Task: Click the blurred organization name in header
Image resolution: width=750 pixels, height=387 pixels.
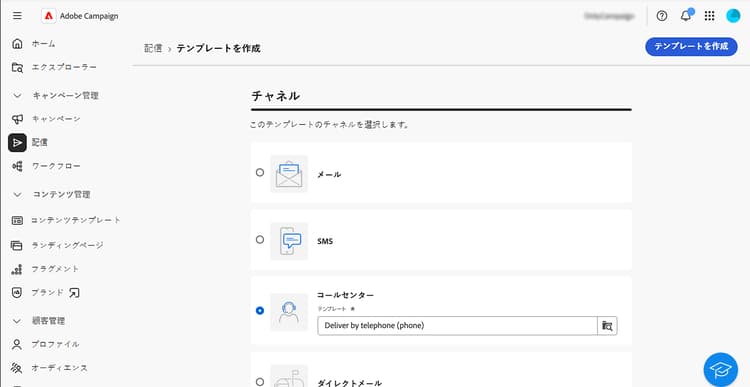Action: (x=609, y=16)
